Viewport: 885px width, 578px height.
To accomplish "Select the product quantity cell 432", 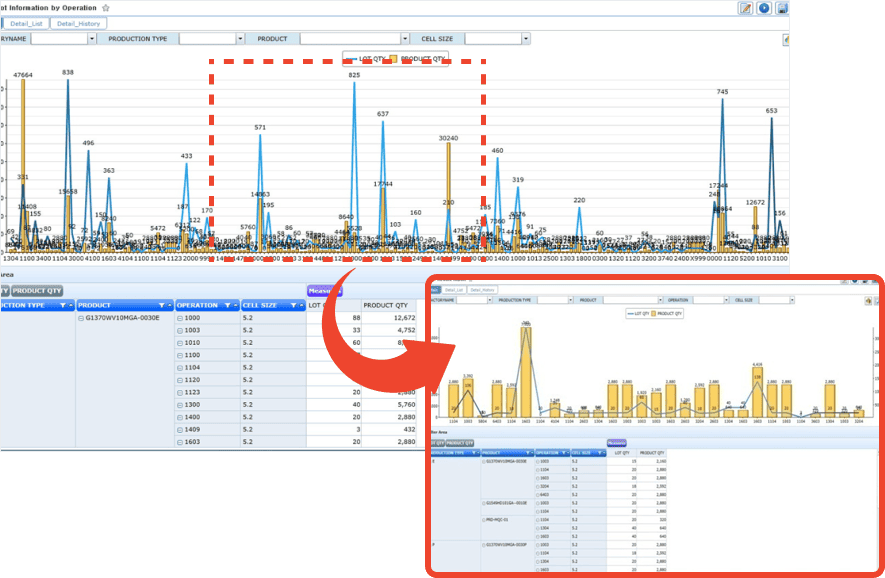I will (389, 430).
